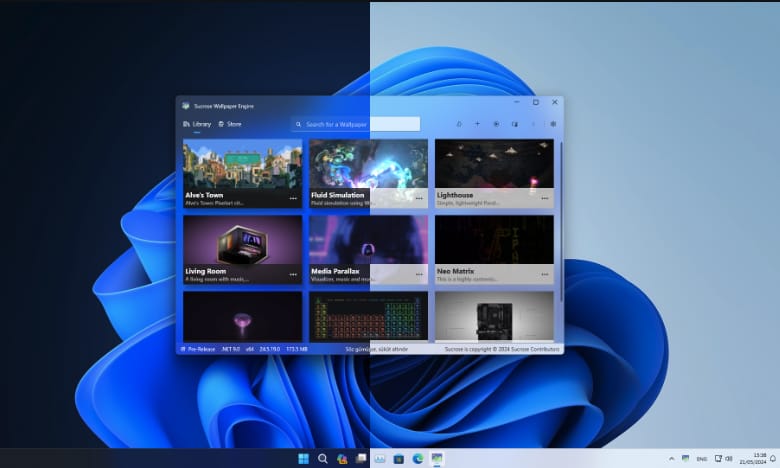Open the settings gear in the Sucrose toolbar
The image size is (780, 468).
[553, 124]
